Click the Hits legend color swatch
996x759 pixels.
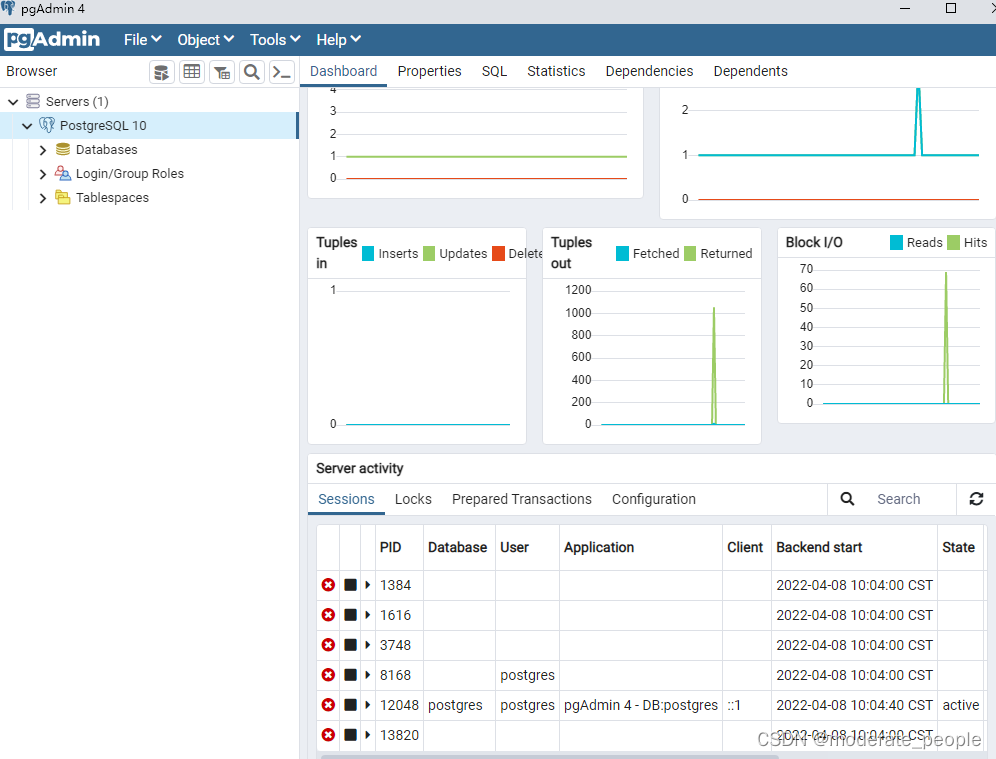pos(953,243)
